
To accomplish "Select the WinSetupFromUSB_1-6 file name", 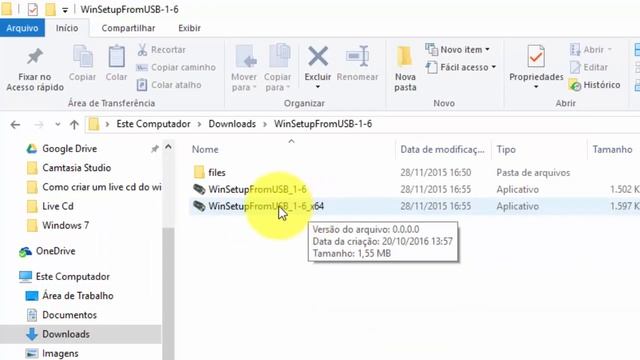I will [258, 189].
